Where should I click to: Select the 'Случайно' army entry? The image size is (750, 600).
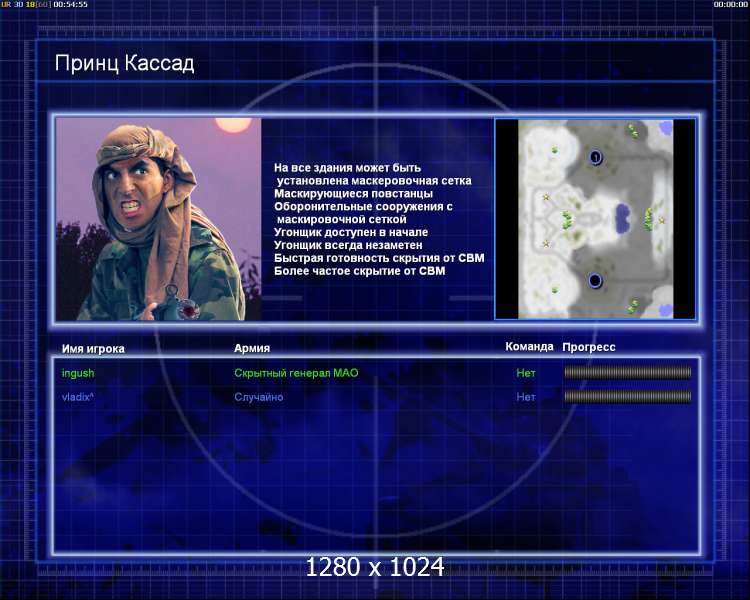point(259,397)
